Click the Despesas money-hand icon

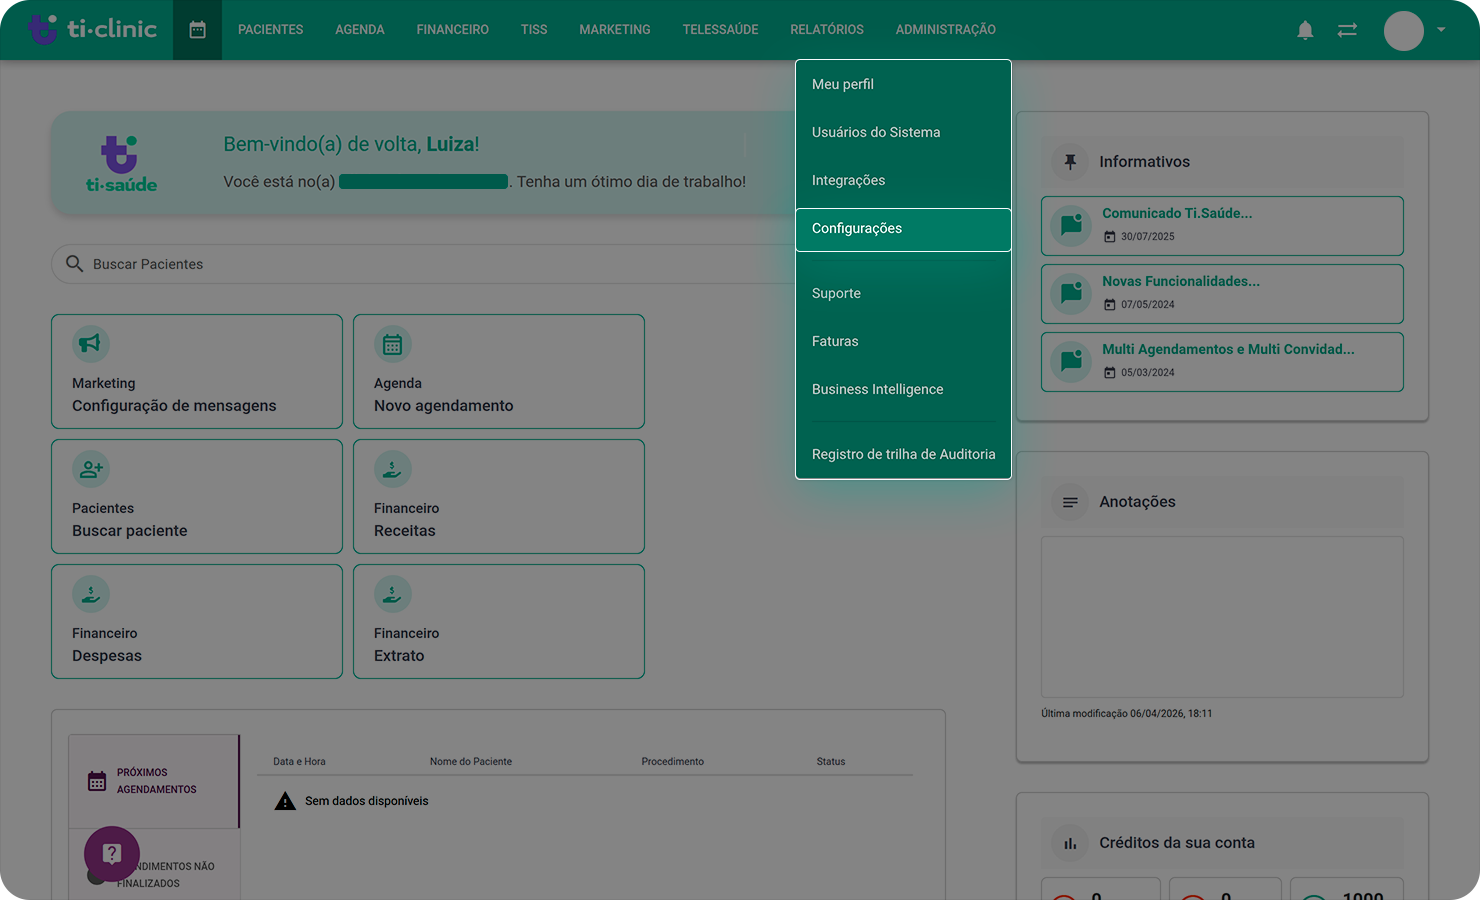coord(90,594)
